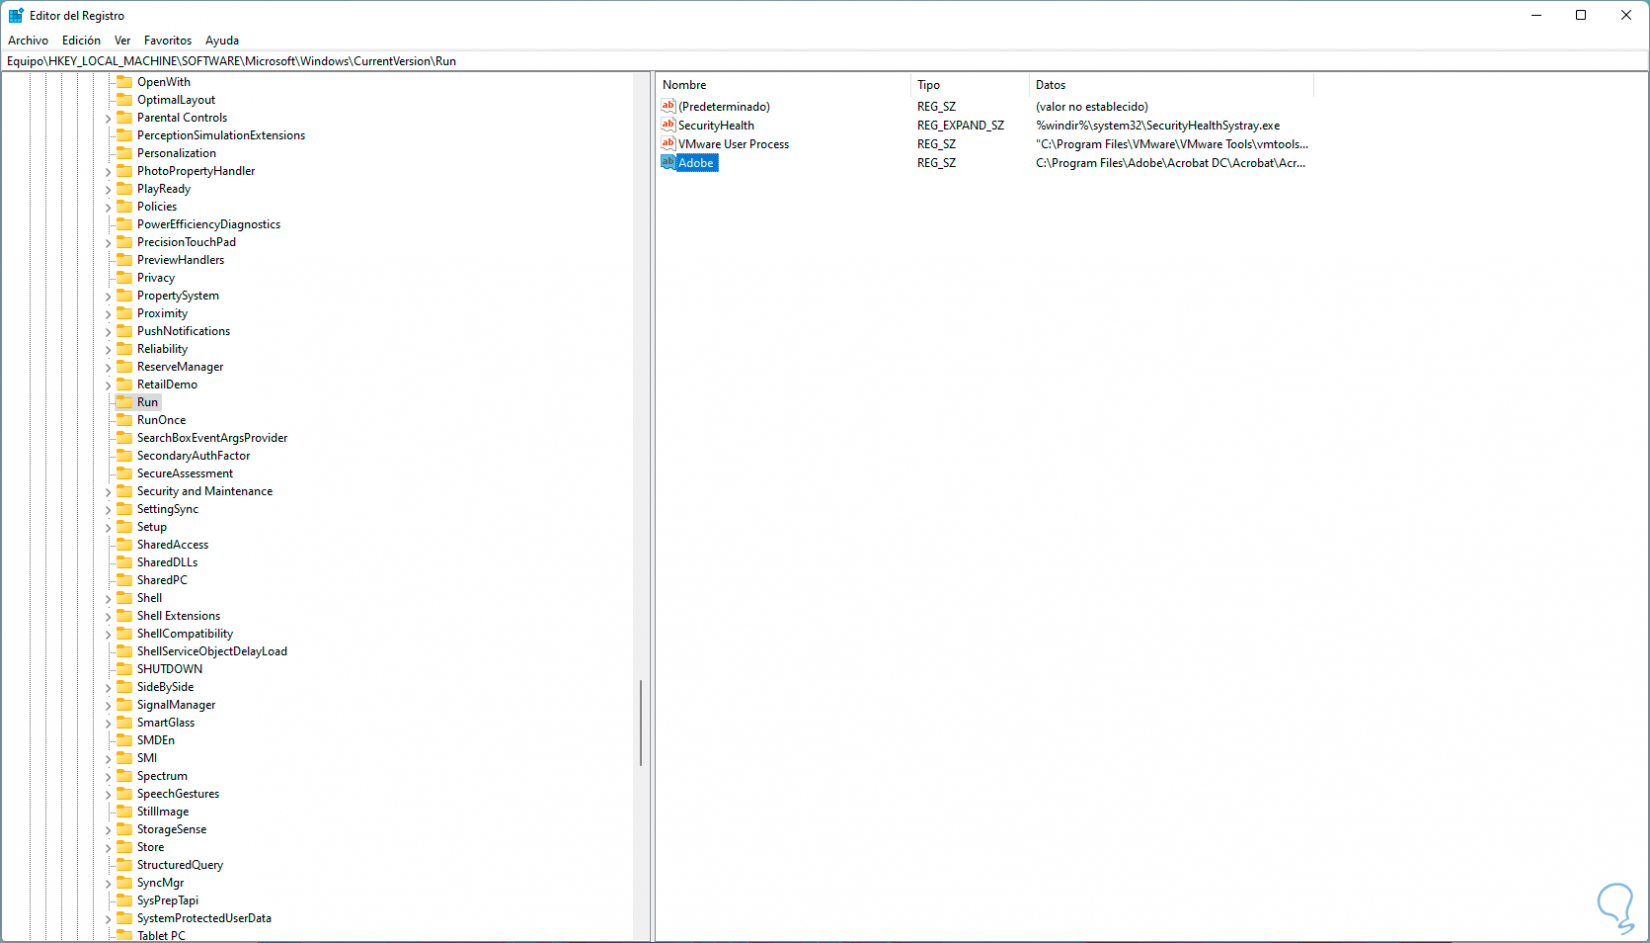This screenshot has height=943, width=1650.
Task: Click the SecurityHealthSystray.exe data cell
Action: point(1158,125)
